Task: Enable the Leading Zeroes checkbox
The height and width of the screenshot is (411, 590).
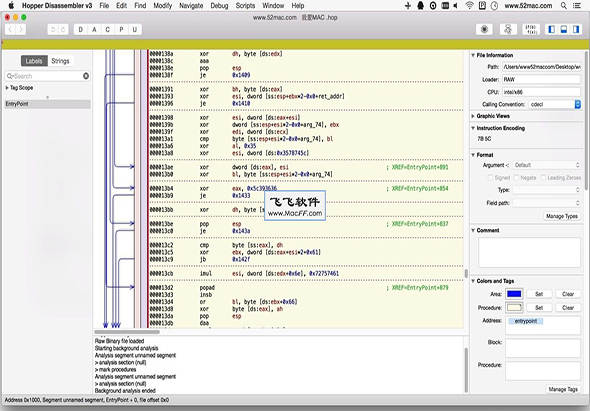Action: click(543, 178)
